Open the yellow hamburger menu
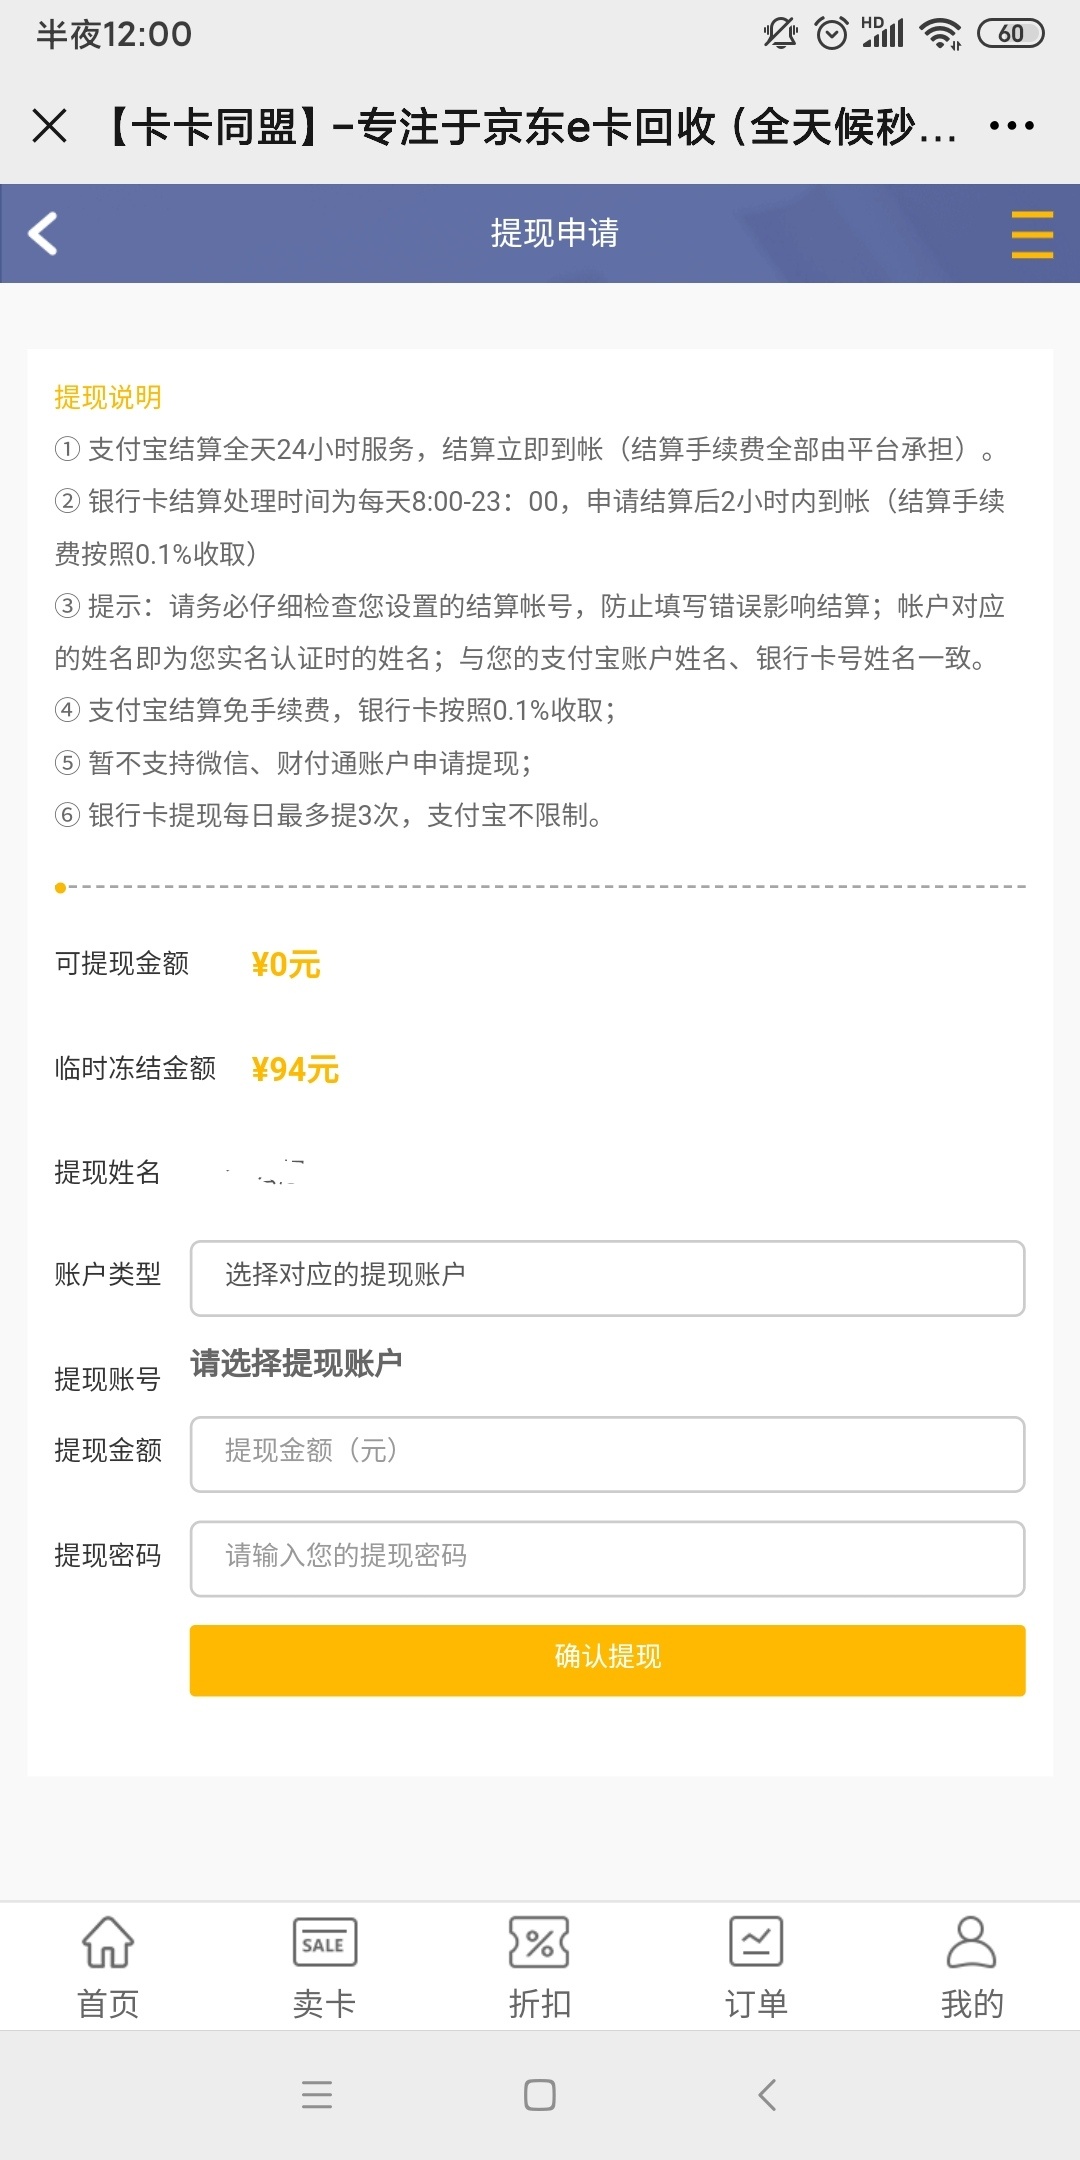This screenshot has width=1080, height=2160. pos(1032,235)
